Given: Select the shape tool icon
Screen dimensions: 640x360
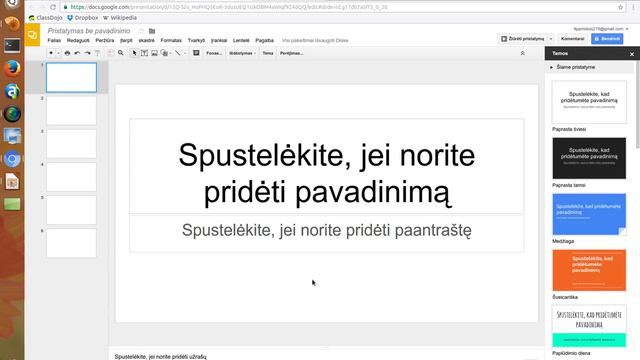Looking at the screenshot, I should (x=164, y=53).
